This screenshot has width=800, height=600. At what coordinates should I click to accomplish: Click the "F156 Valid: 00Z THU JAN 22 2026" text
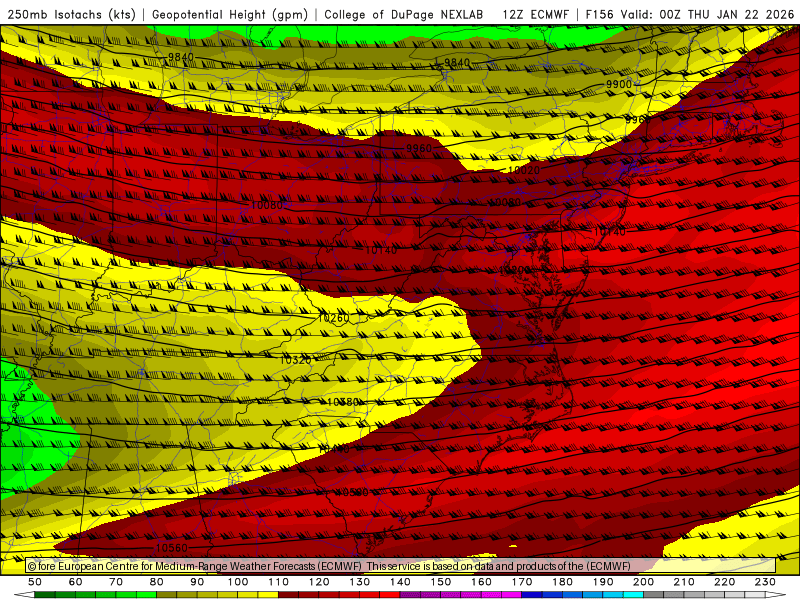coord(690,14)
